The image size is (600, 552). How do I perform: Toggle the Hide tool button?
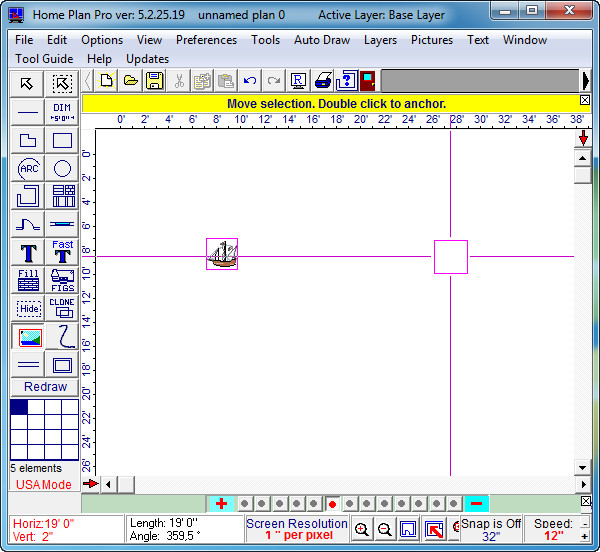(29, 308)
